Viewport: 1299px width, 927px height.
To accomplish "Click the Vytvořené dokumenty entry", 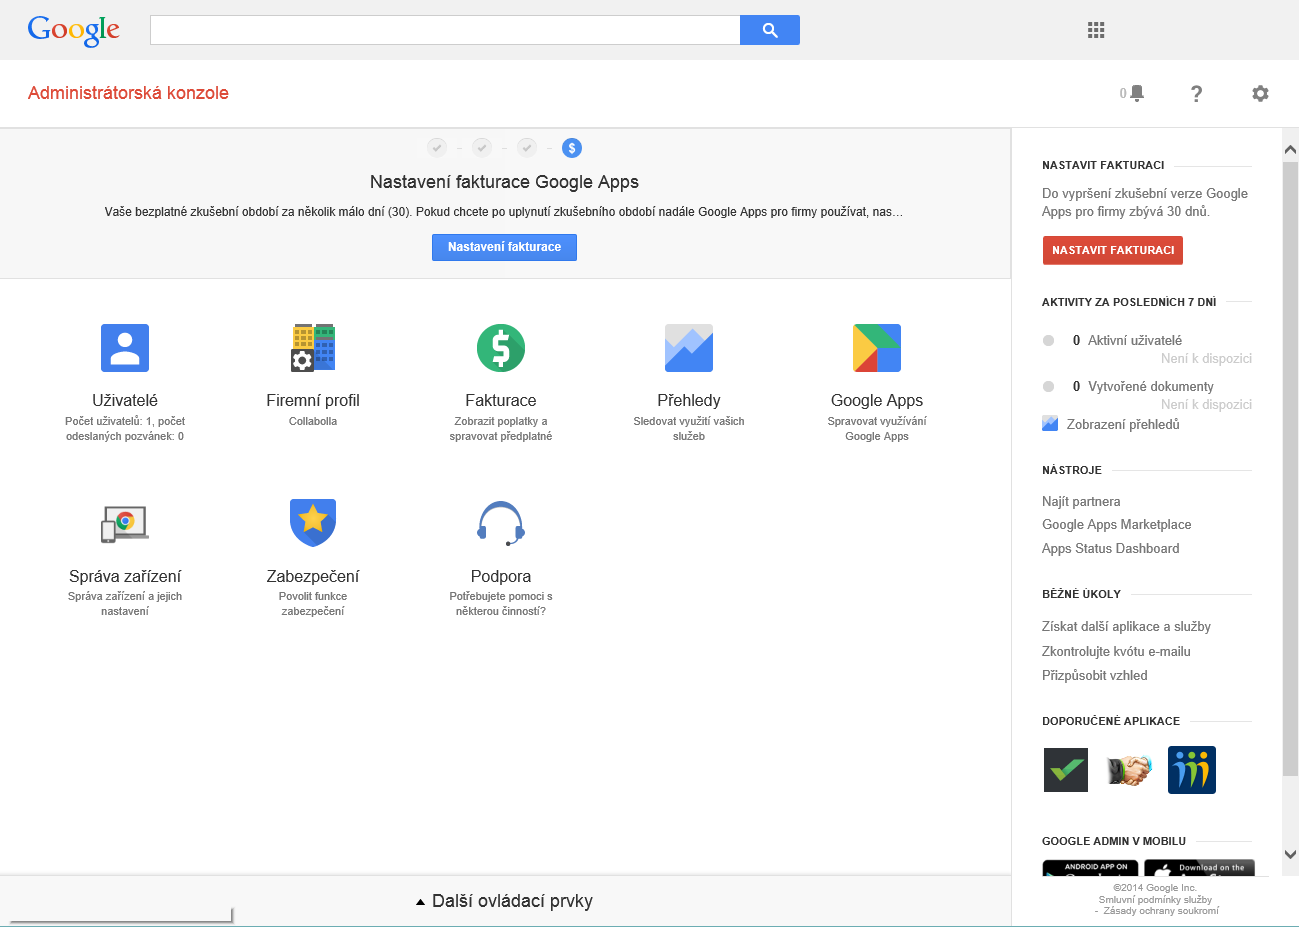I will click(x=1150, y=386).
